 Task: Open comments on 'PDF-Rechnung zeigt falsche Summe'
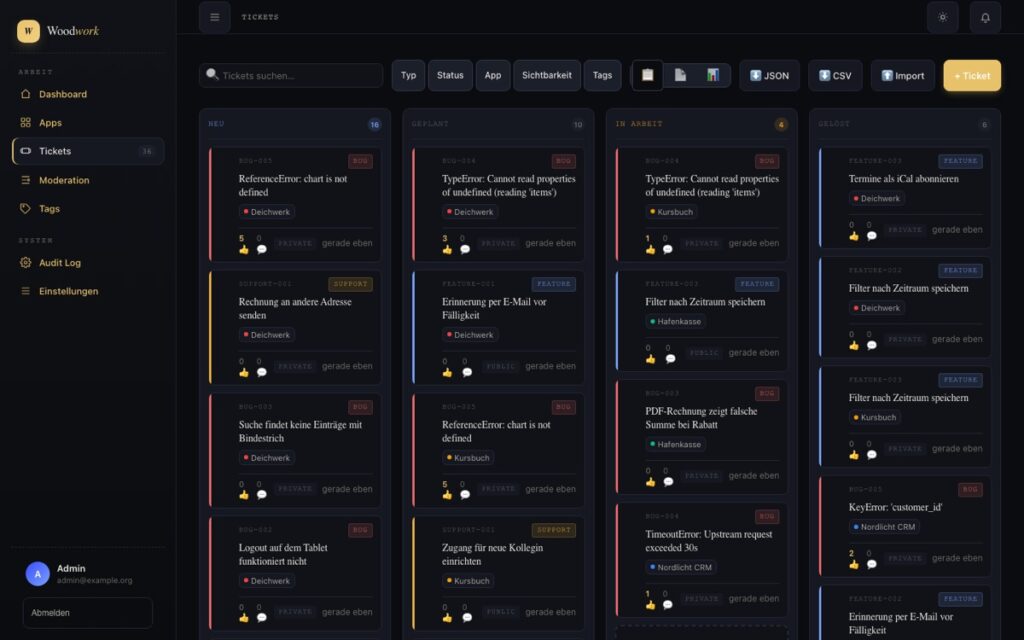click(668, 477)
